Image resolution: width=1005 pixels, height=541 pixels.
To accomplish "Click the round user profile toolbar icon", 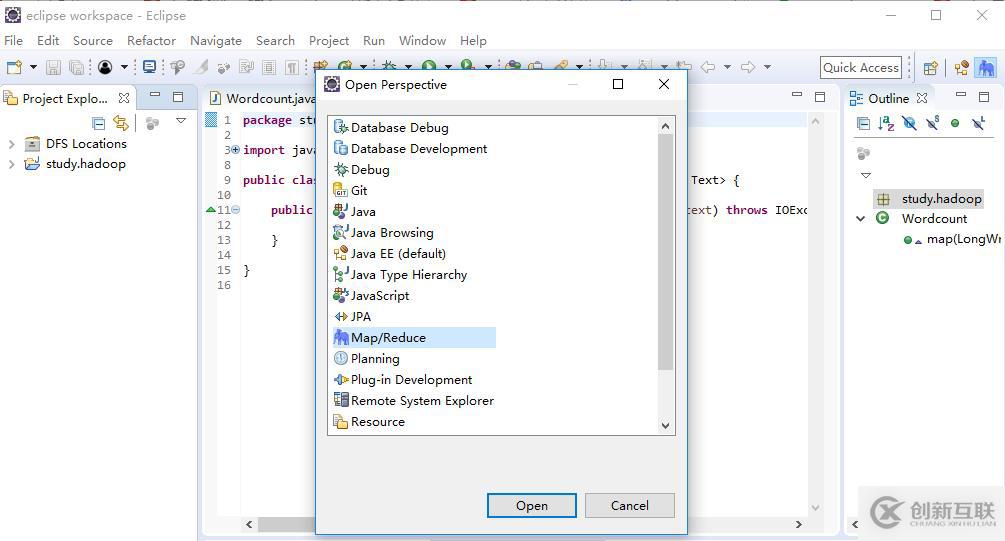I will click(105, 67).
